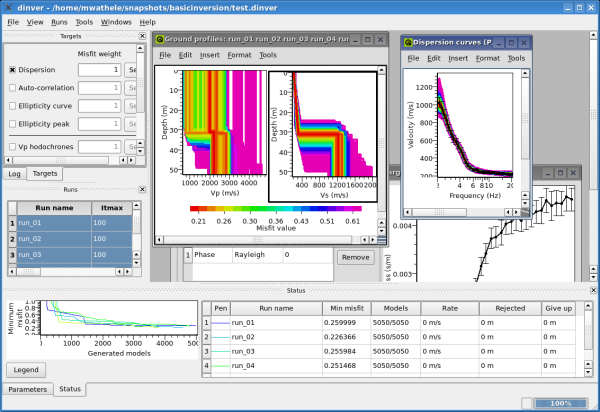This screenshot has width=600, height=412.
Task: Open Edit menu in Ground profiles window
Action: pos(185,55)
